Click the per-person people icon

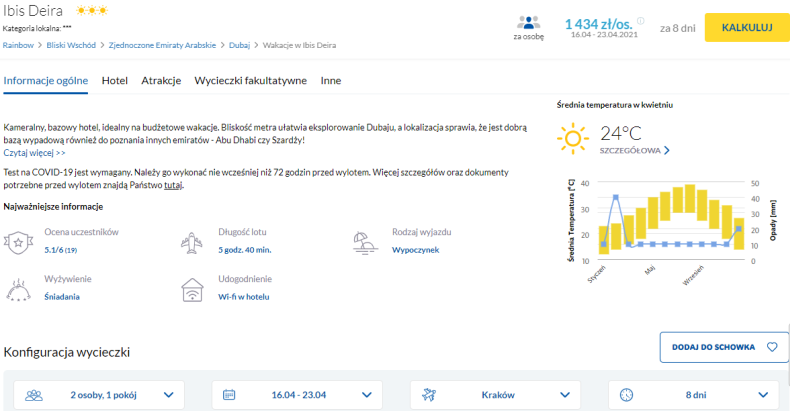point(528,23)
